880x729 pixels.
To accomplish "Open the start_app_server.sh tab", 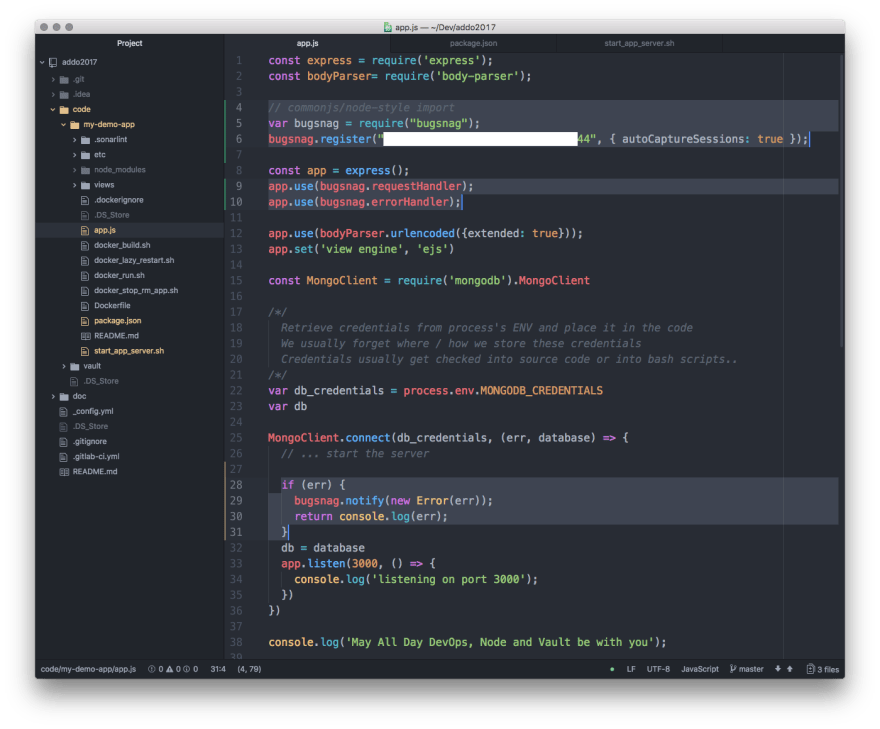I will pos(639,43).
